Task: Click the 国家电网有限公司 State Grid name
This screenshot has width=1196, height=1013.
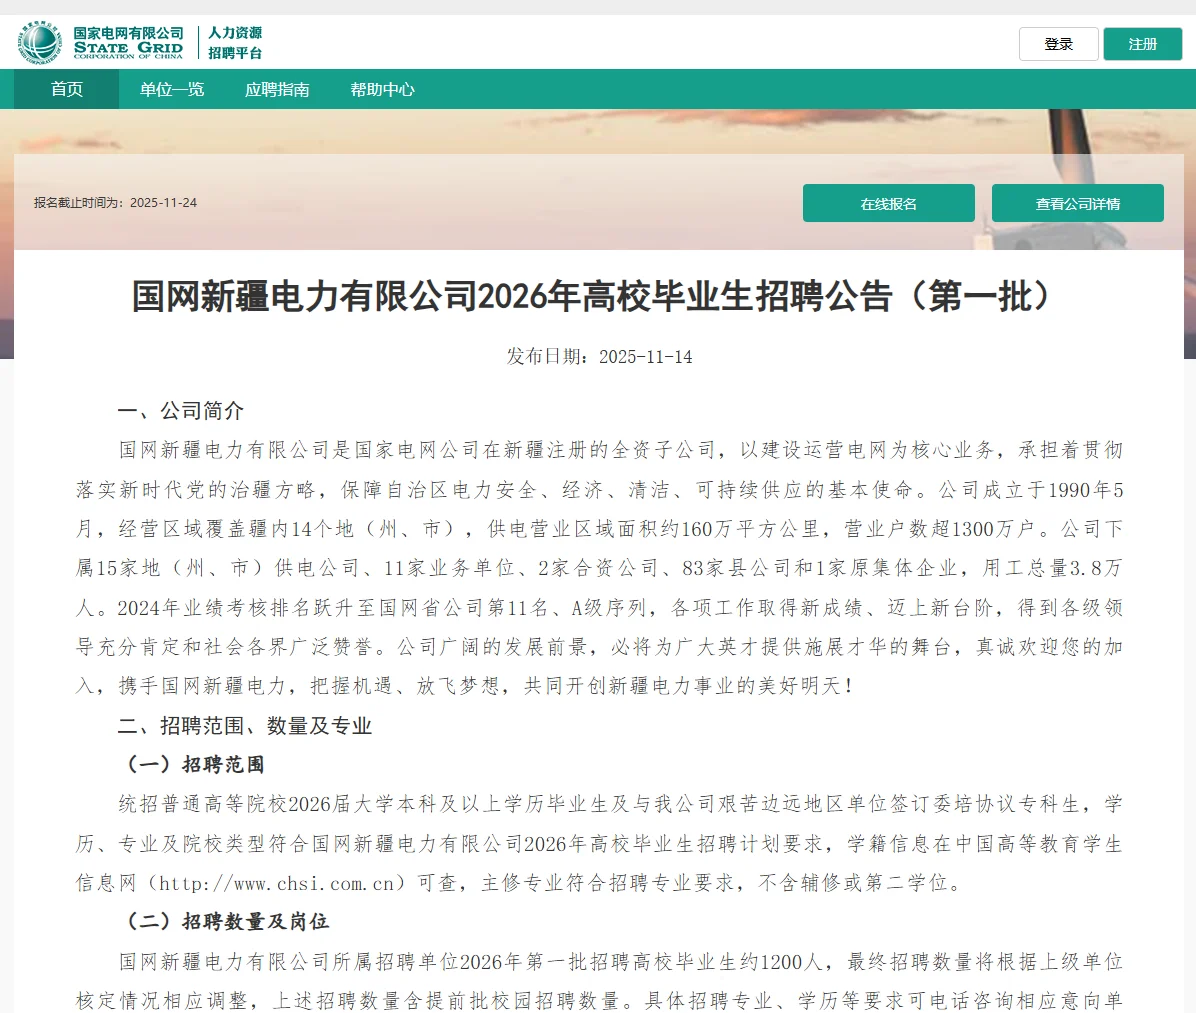Action: click(128, 43)
